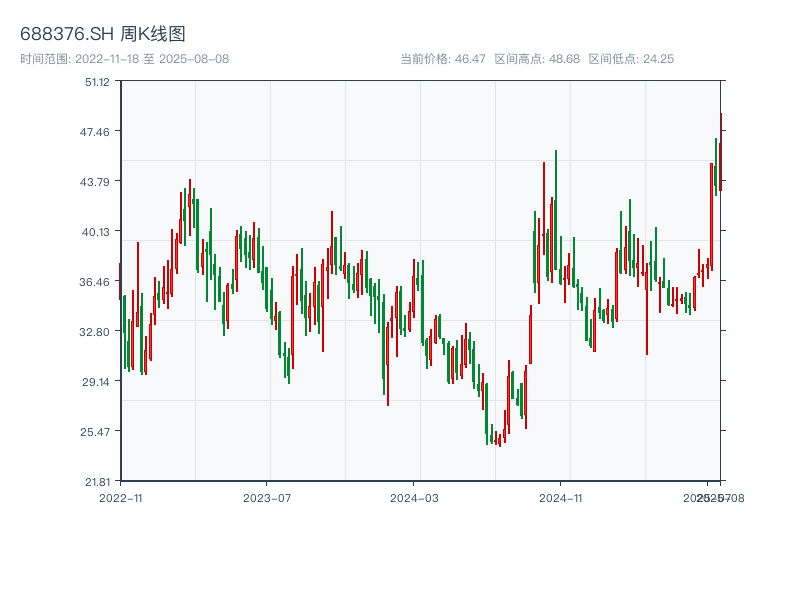Click the 47.46 y-axis tick label
The image size is (800, 600).
(x=97, y=131)
